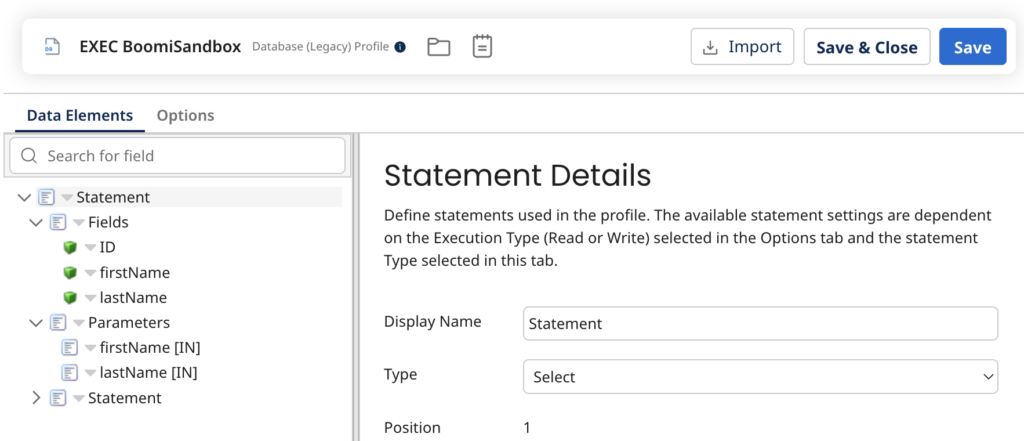Click the Search for field box
The image size is (1024, 441).
coord(177,156)
